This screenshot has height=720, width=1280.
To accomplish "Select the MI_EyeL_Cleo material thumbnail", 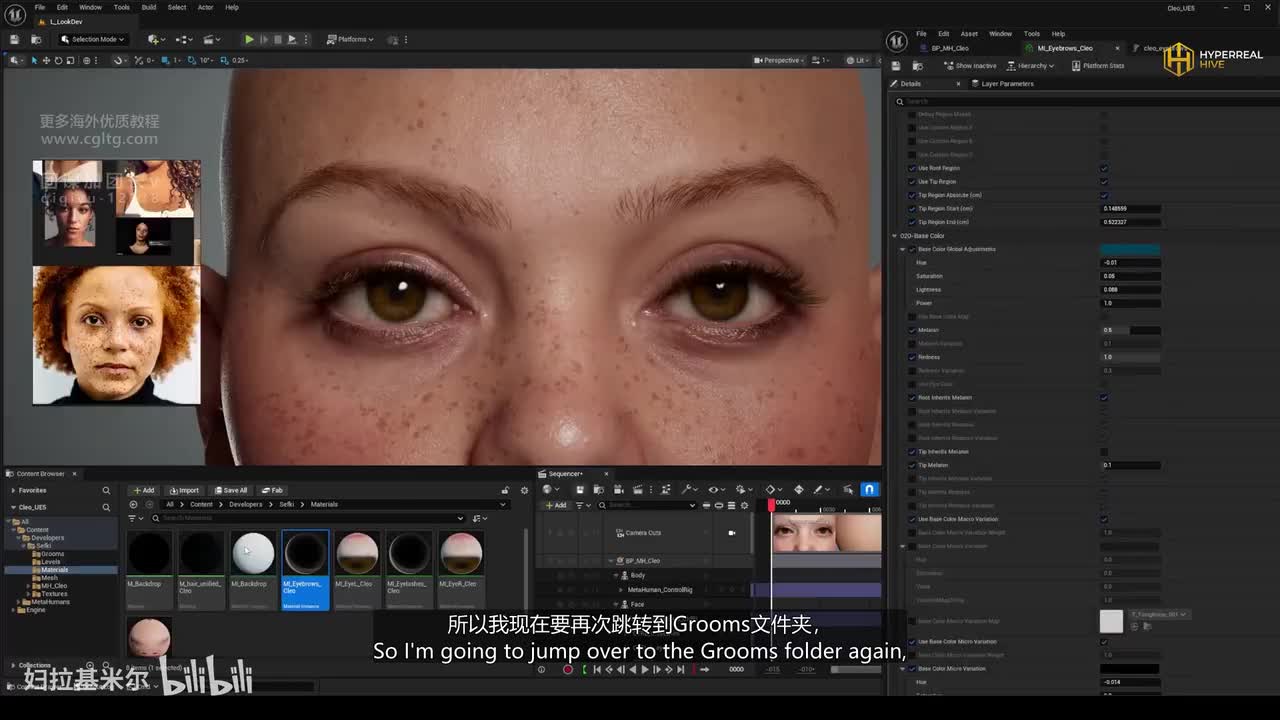I will [357, 570].
